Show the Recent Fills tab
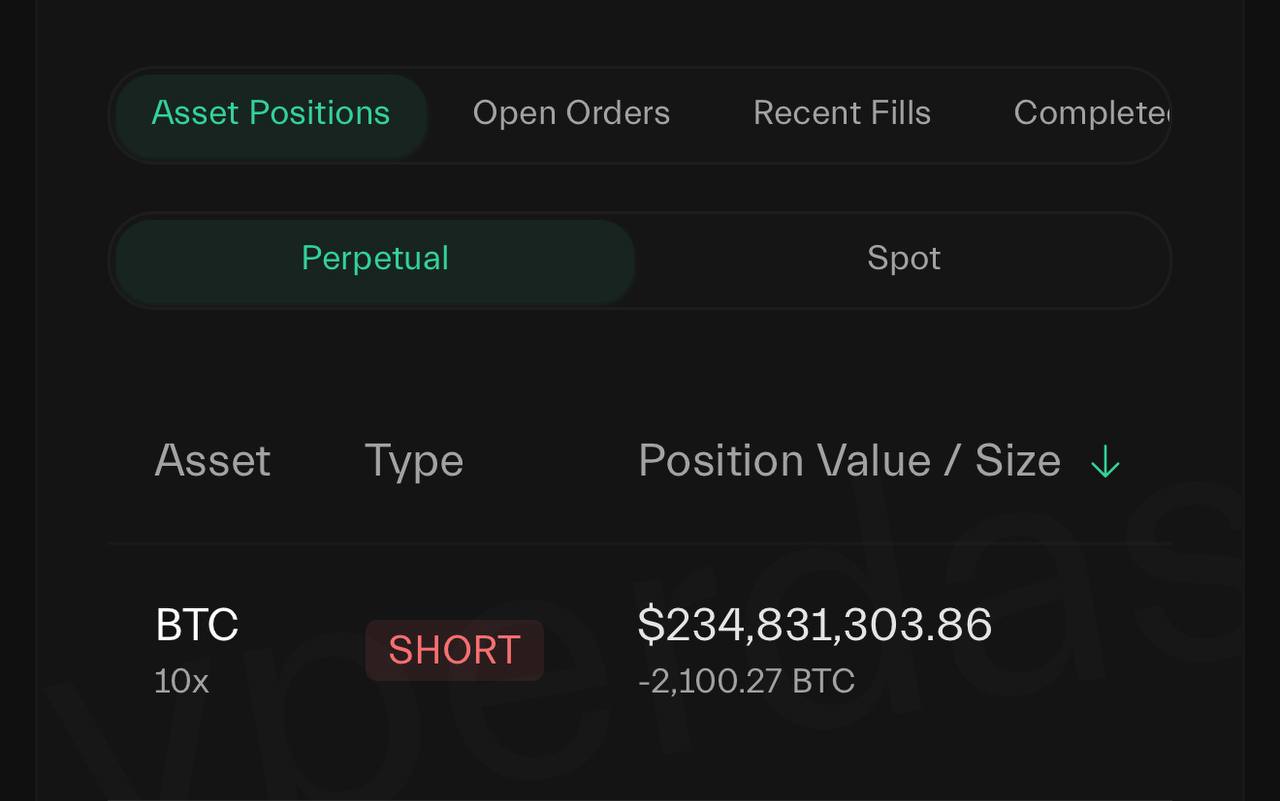The width and height of the screenshot is (1280, 801). point(841,114)
